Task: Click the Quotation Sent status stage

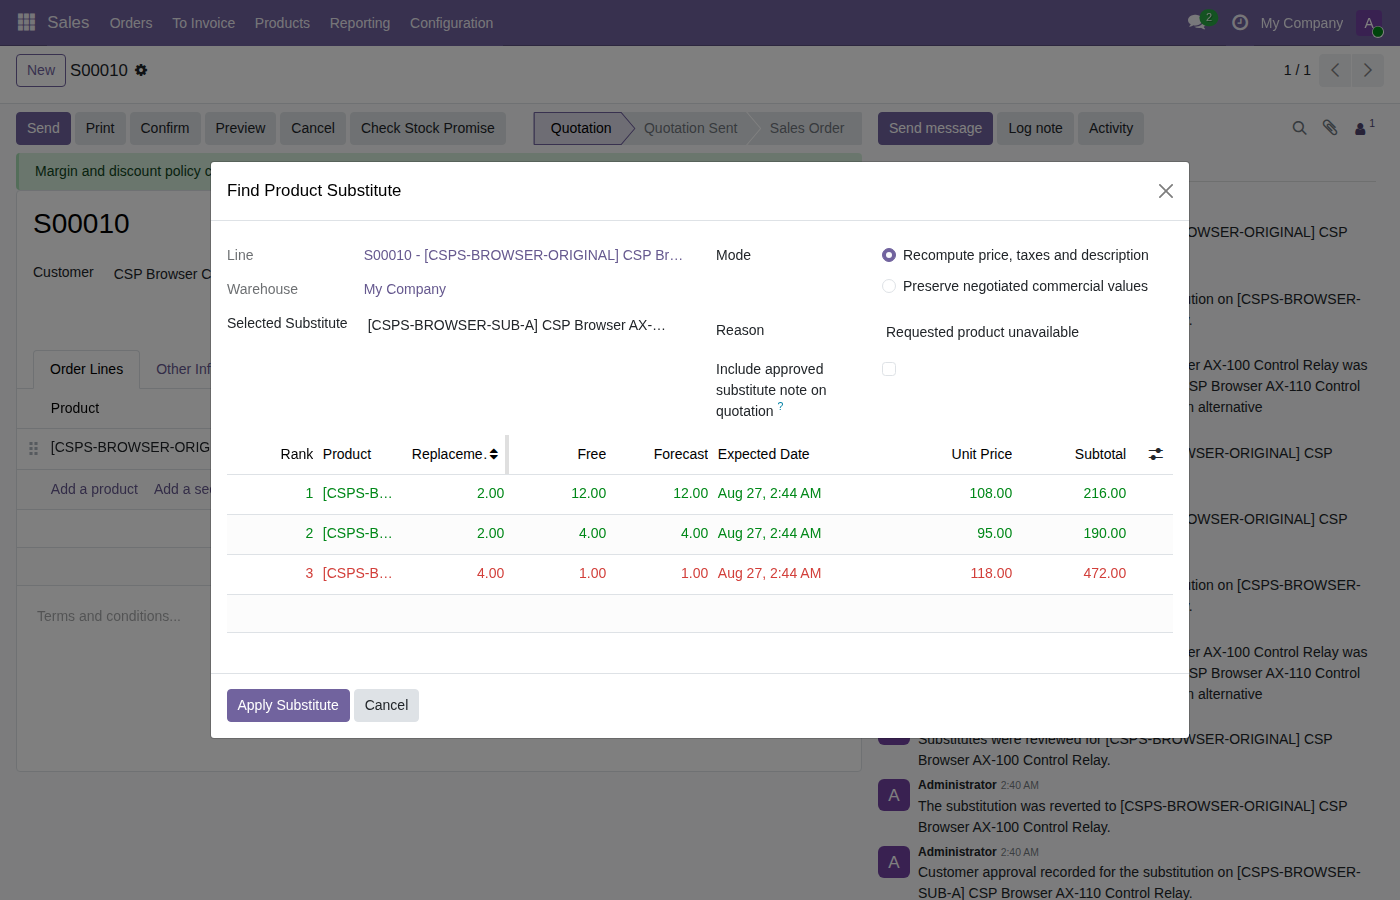Action: (x=690, y=128)
